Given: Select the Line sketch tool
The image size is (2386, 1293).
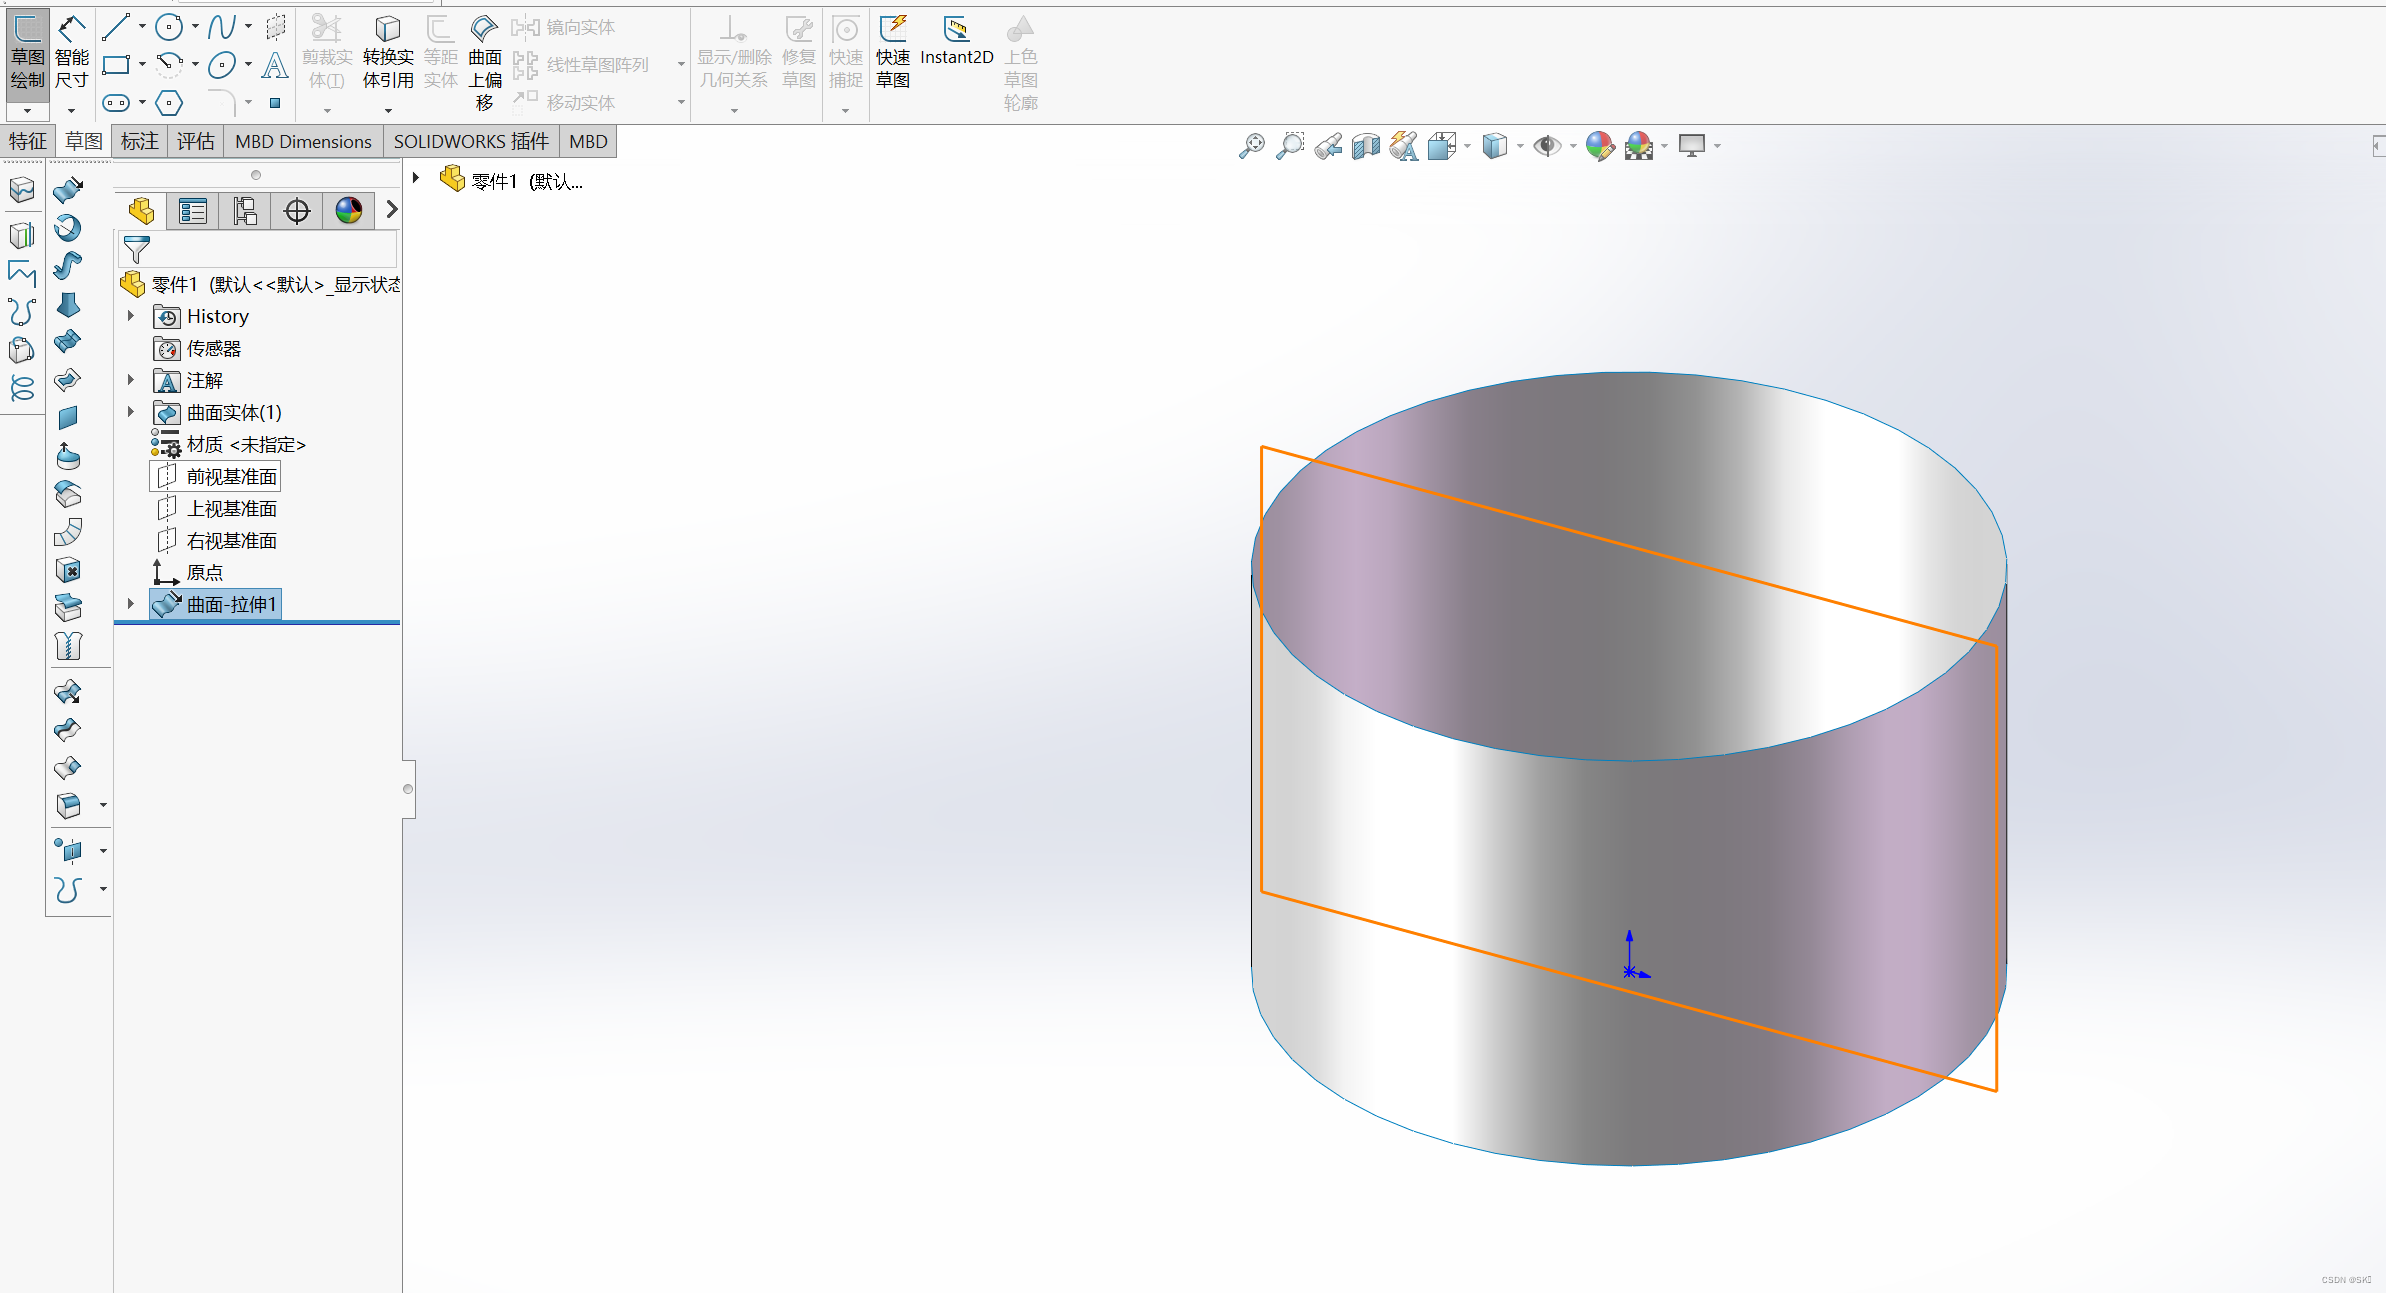Looking at the screenshot, I should [x=116, y=27].
